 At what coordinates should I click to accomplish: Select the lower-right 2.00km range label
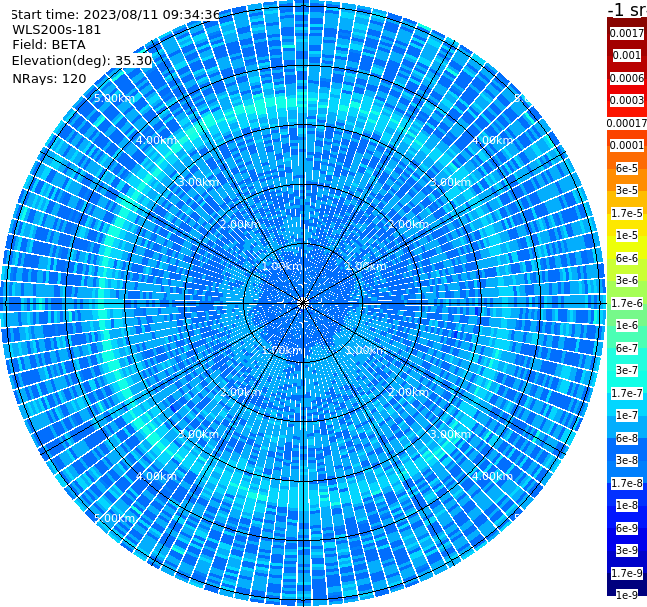tap(408, 392)
